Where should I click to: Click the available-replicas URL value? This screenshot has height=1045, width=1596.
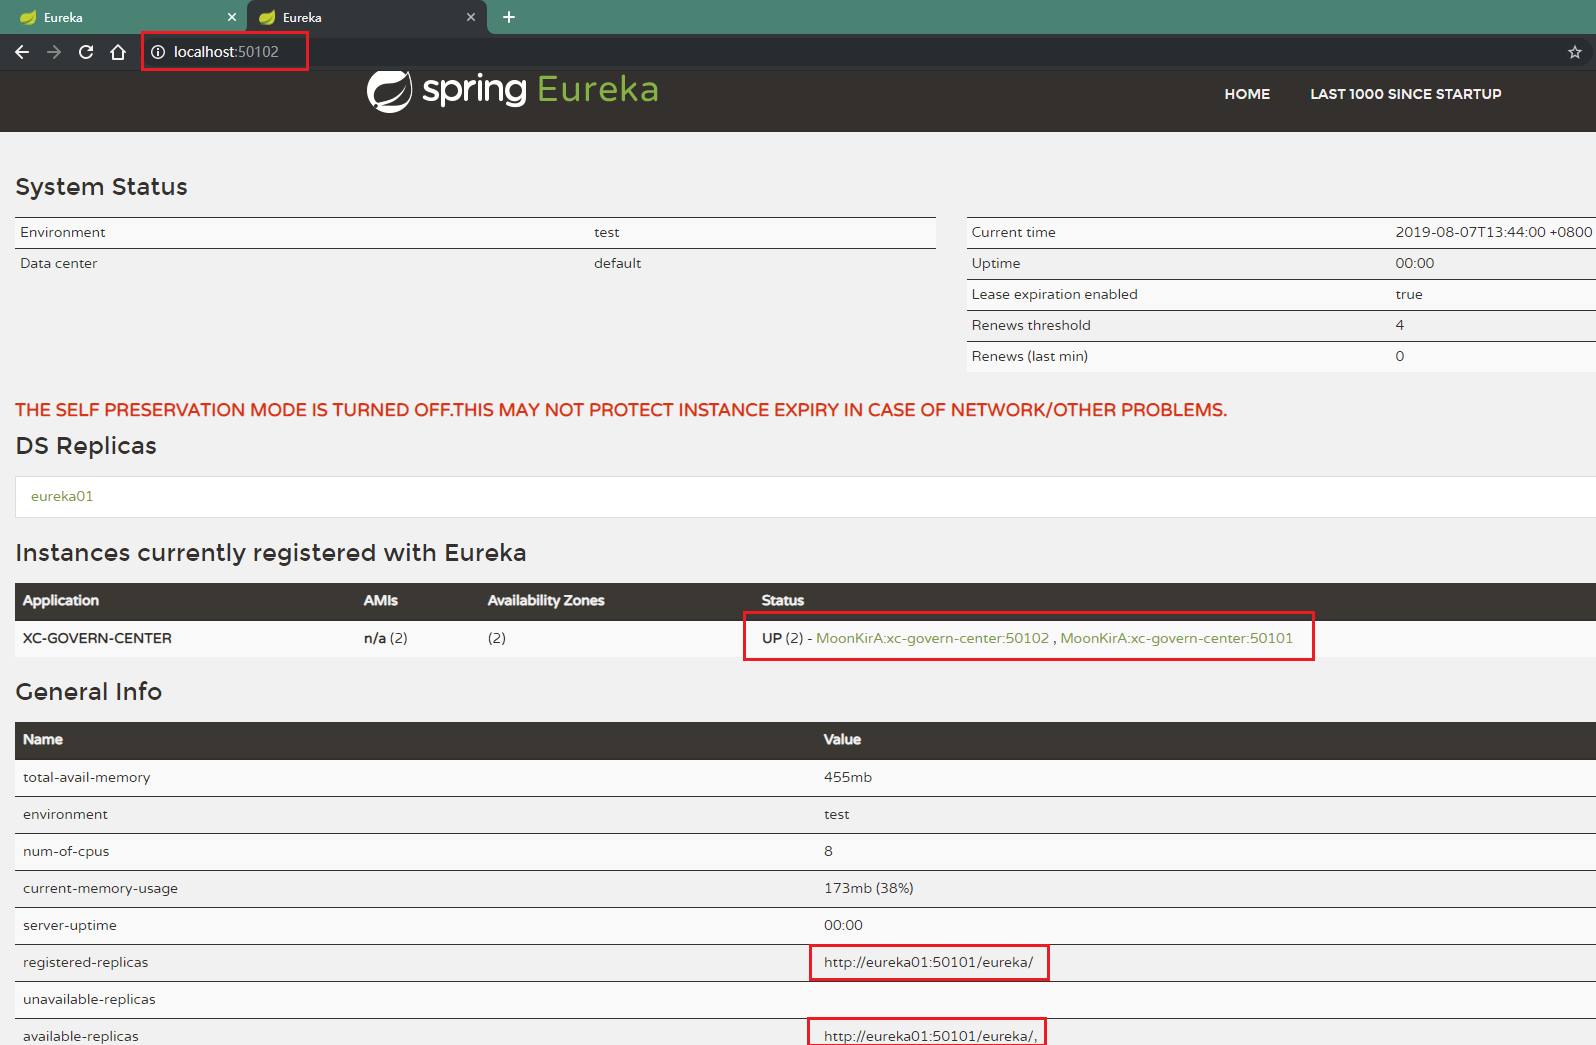930,1036
